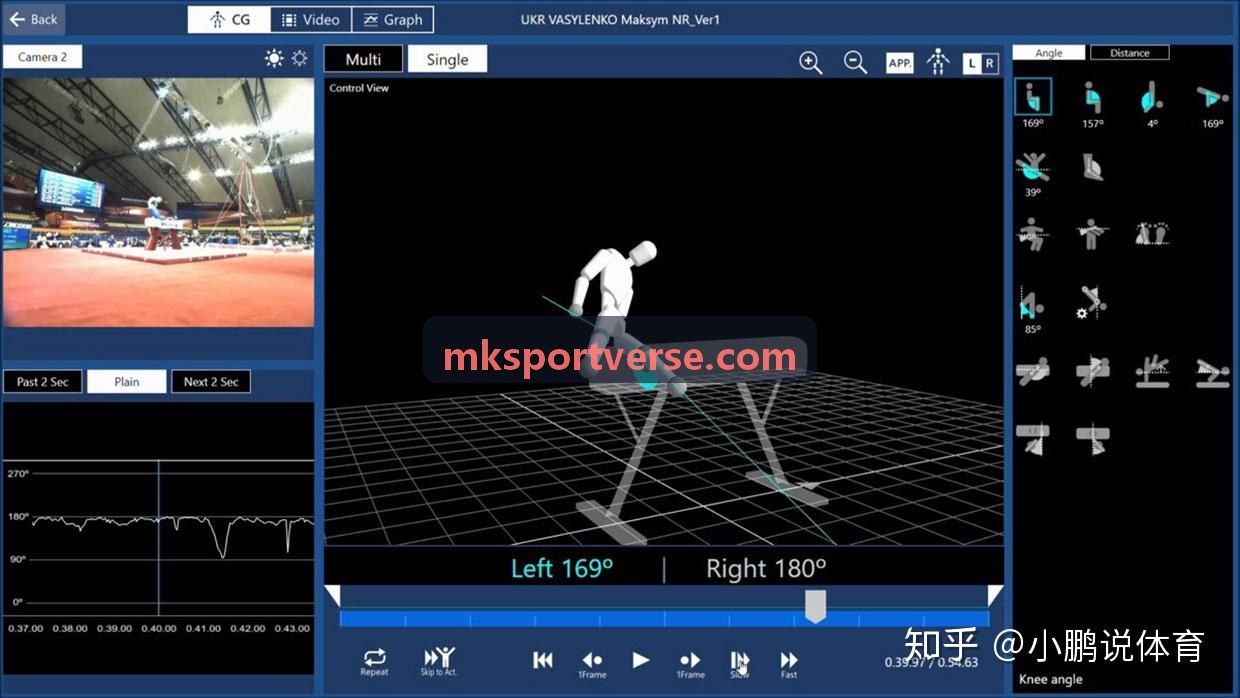This screenshot has height=698, width=1240.
Task: Select the two feet angle icon
Action: (x=1152, y=235)
